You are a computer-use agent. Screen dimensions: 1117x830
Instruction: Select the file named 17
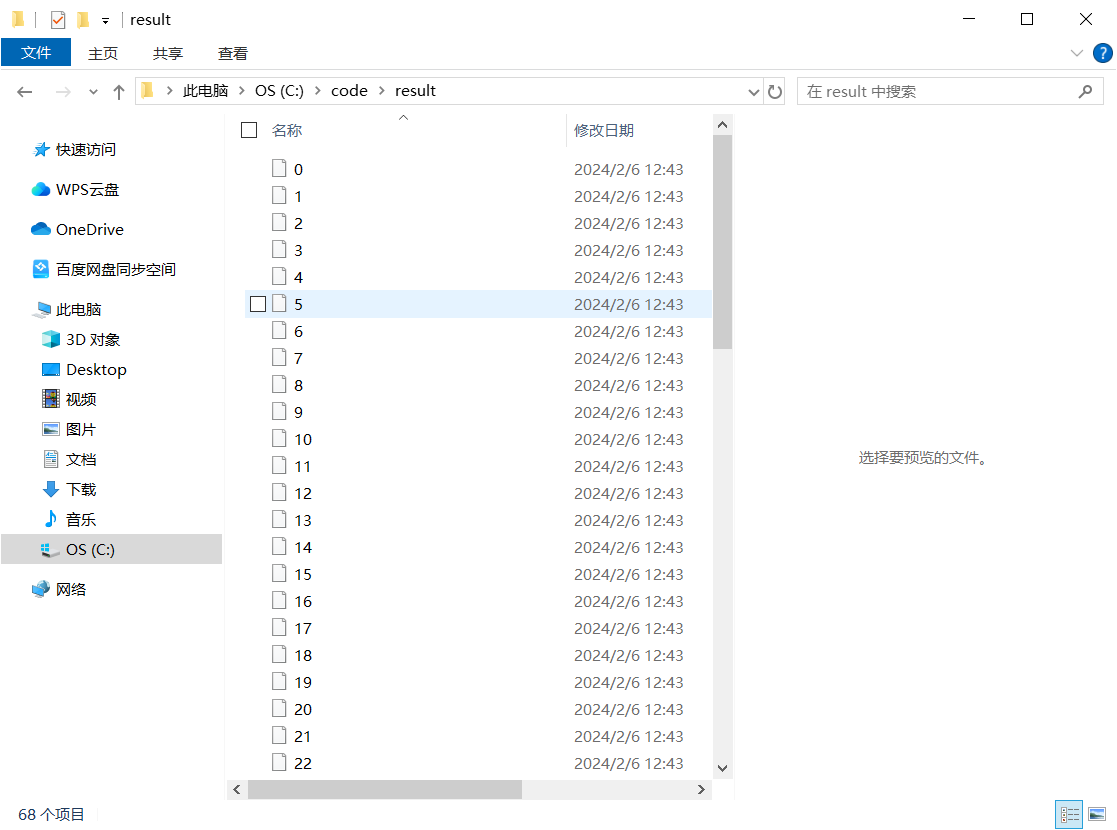tap(303, 628)
